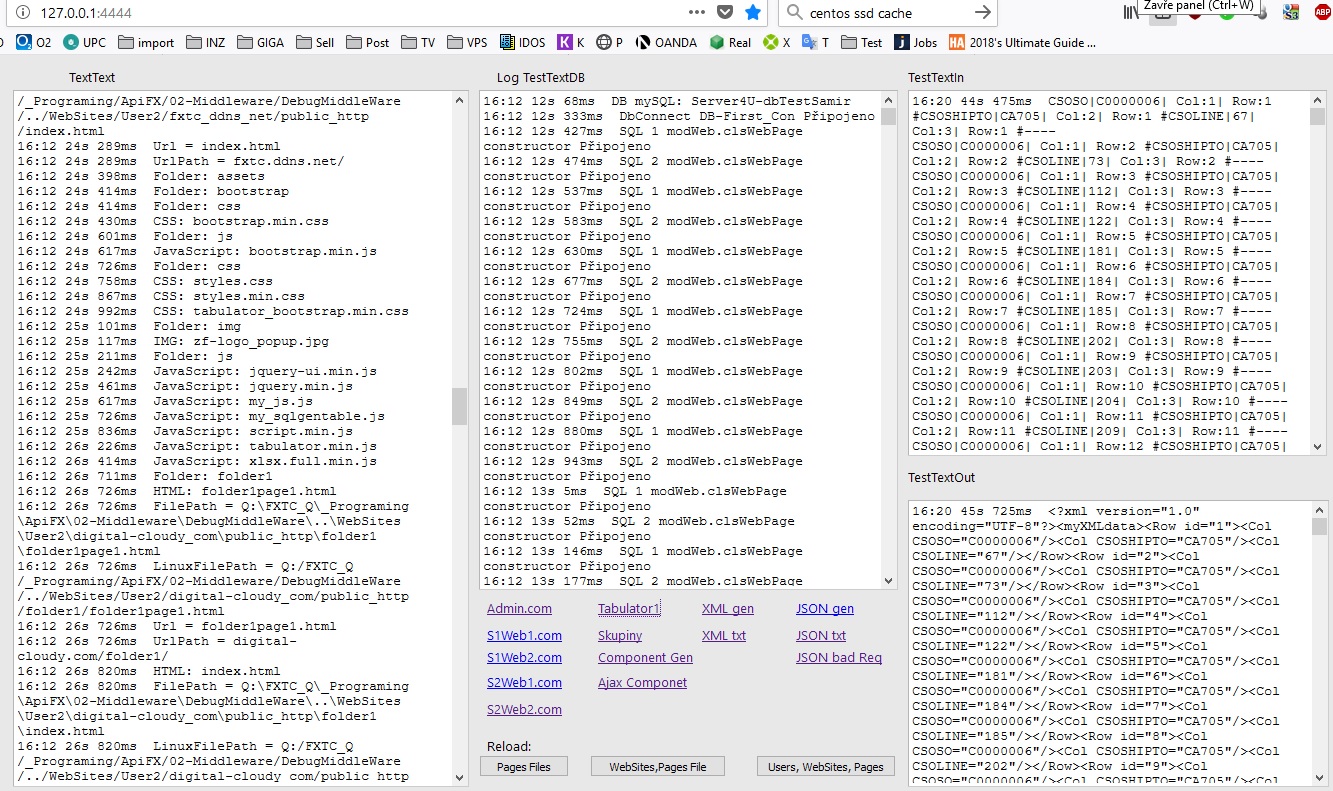Open the Component Gen link

pyautogui.click(x=645, y=658)
